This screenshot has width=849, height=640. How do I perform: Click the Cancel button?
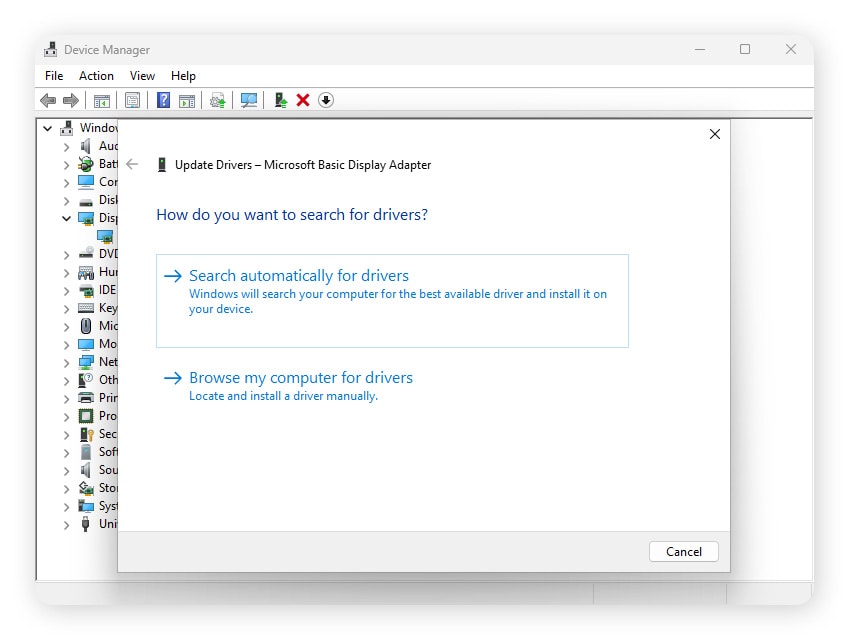pos(683,551)
